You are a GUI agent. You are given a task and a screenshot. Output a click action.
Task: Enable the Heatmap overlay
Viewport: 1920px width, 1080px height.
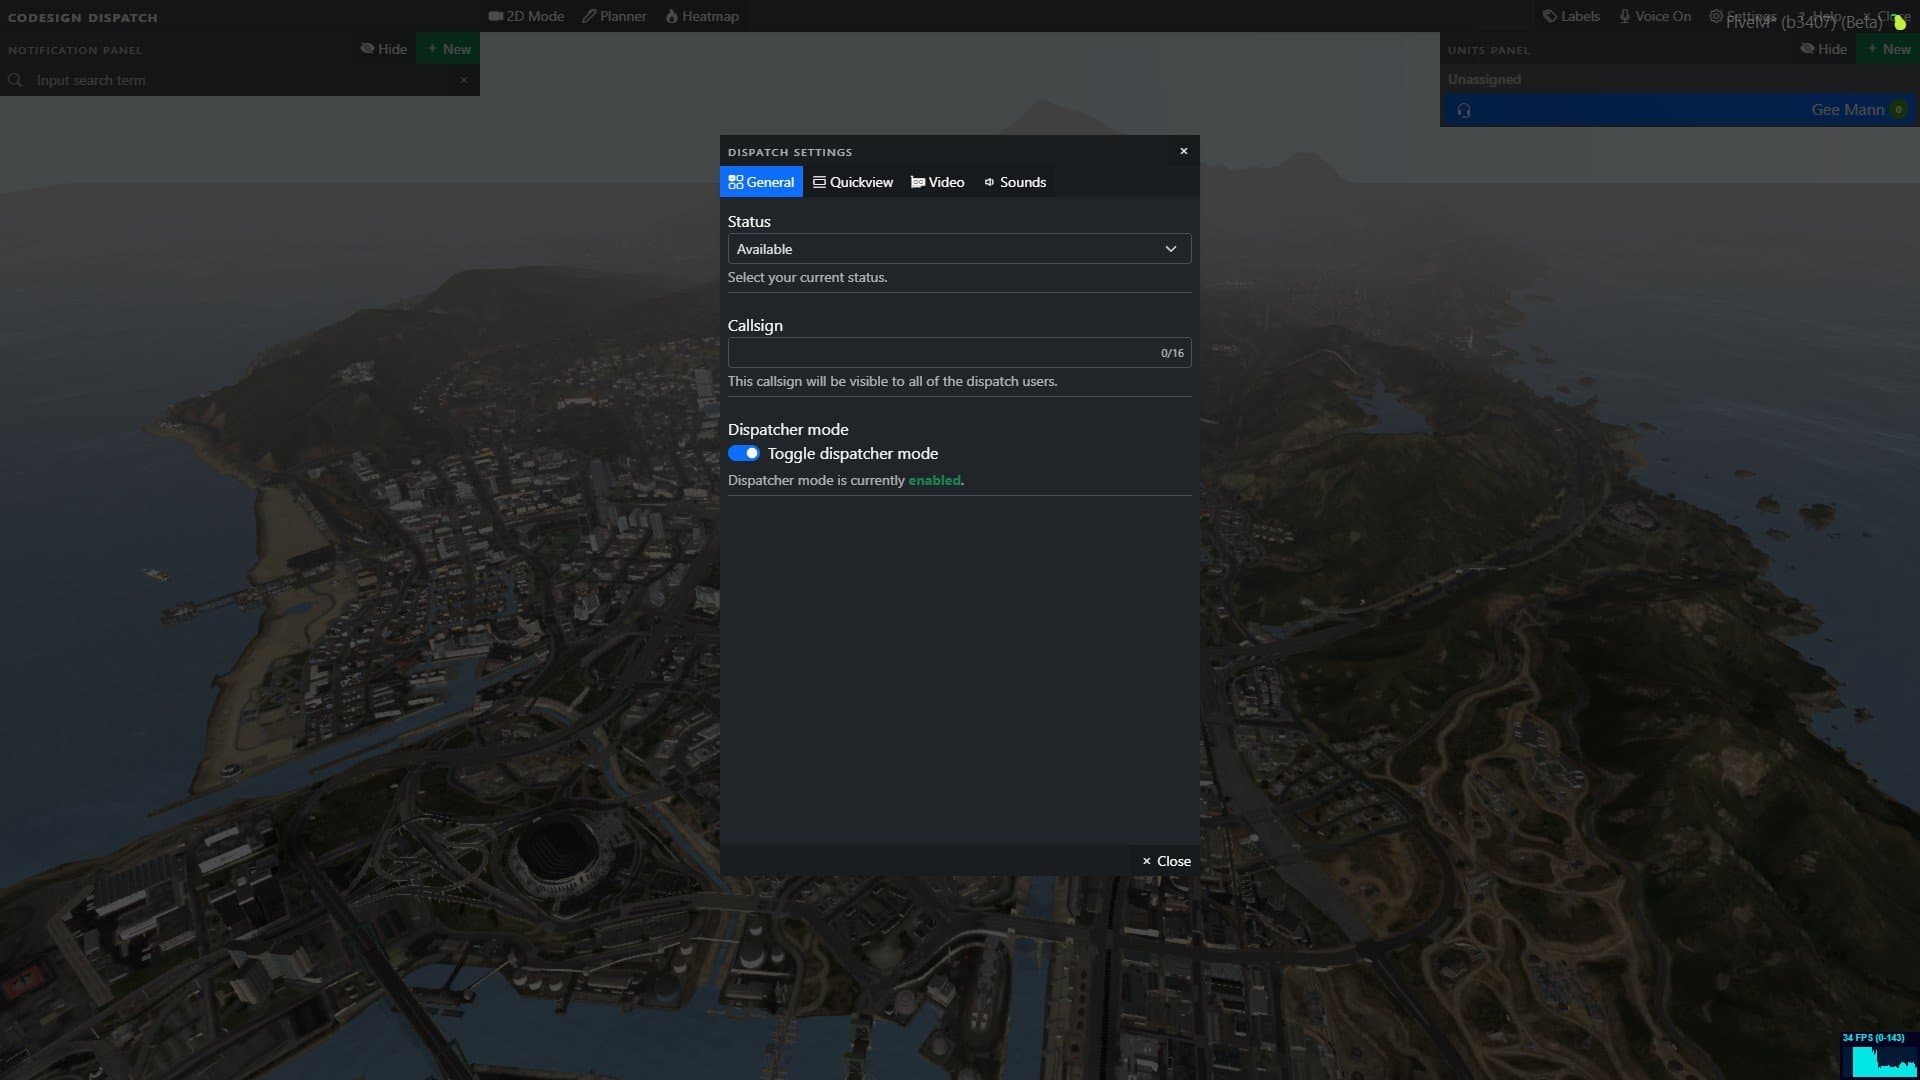click(x=702, y=15)
